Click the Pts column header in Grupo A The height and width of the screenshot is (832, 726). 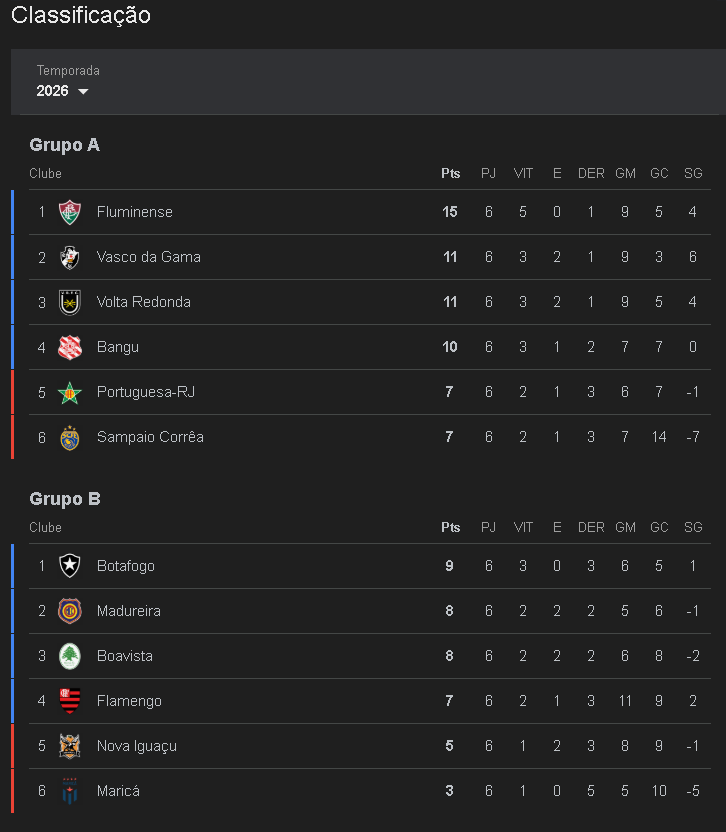[450, 174]
